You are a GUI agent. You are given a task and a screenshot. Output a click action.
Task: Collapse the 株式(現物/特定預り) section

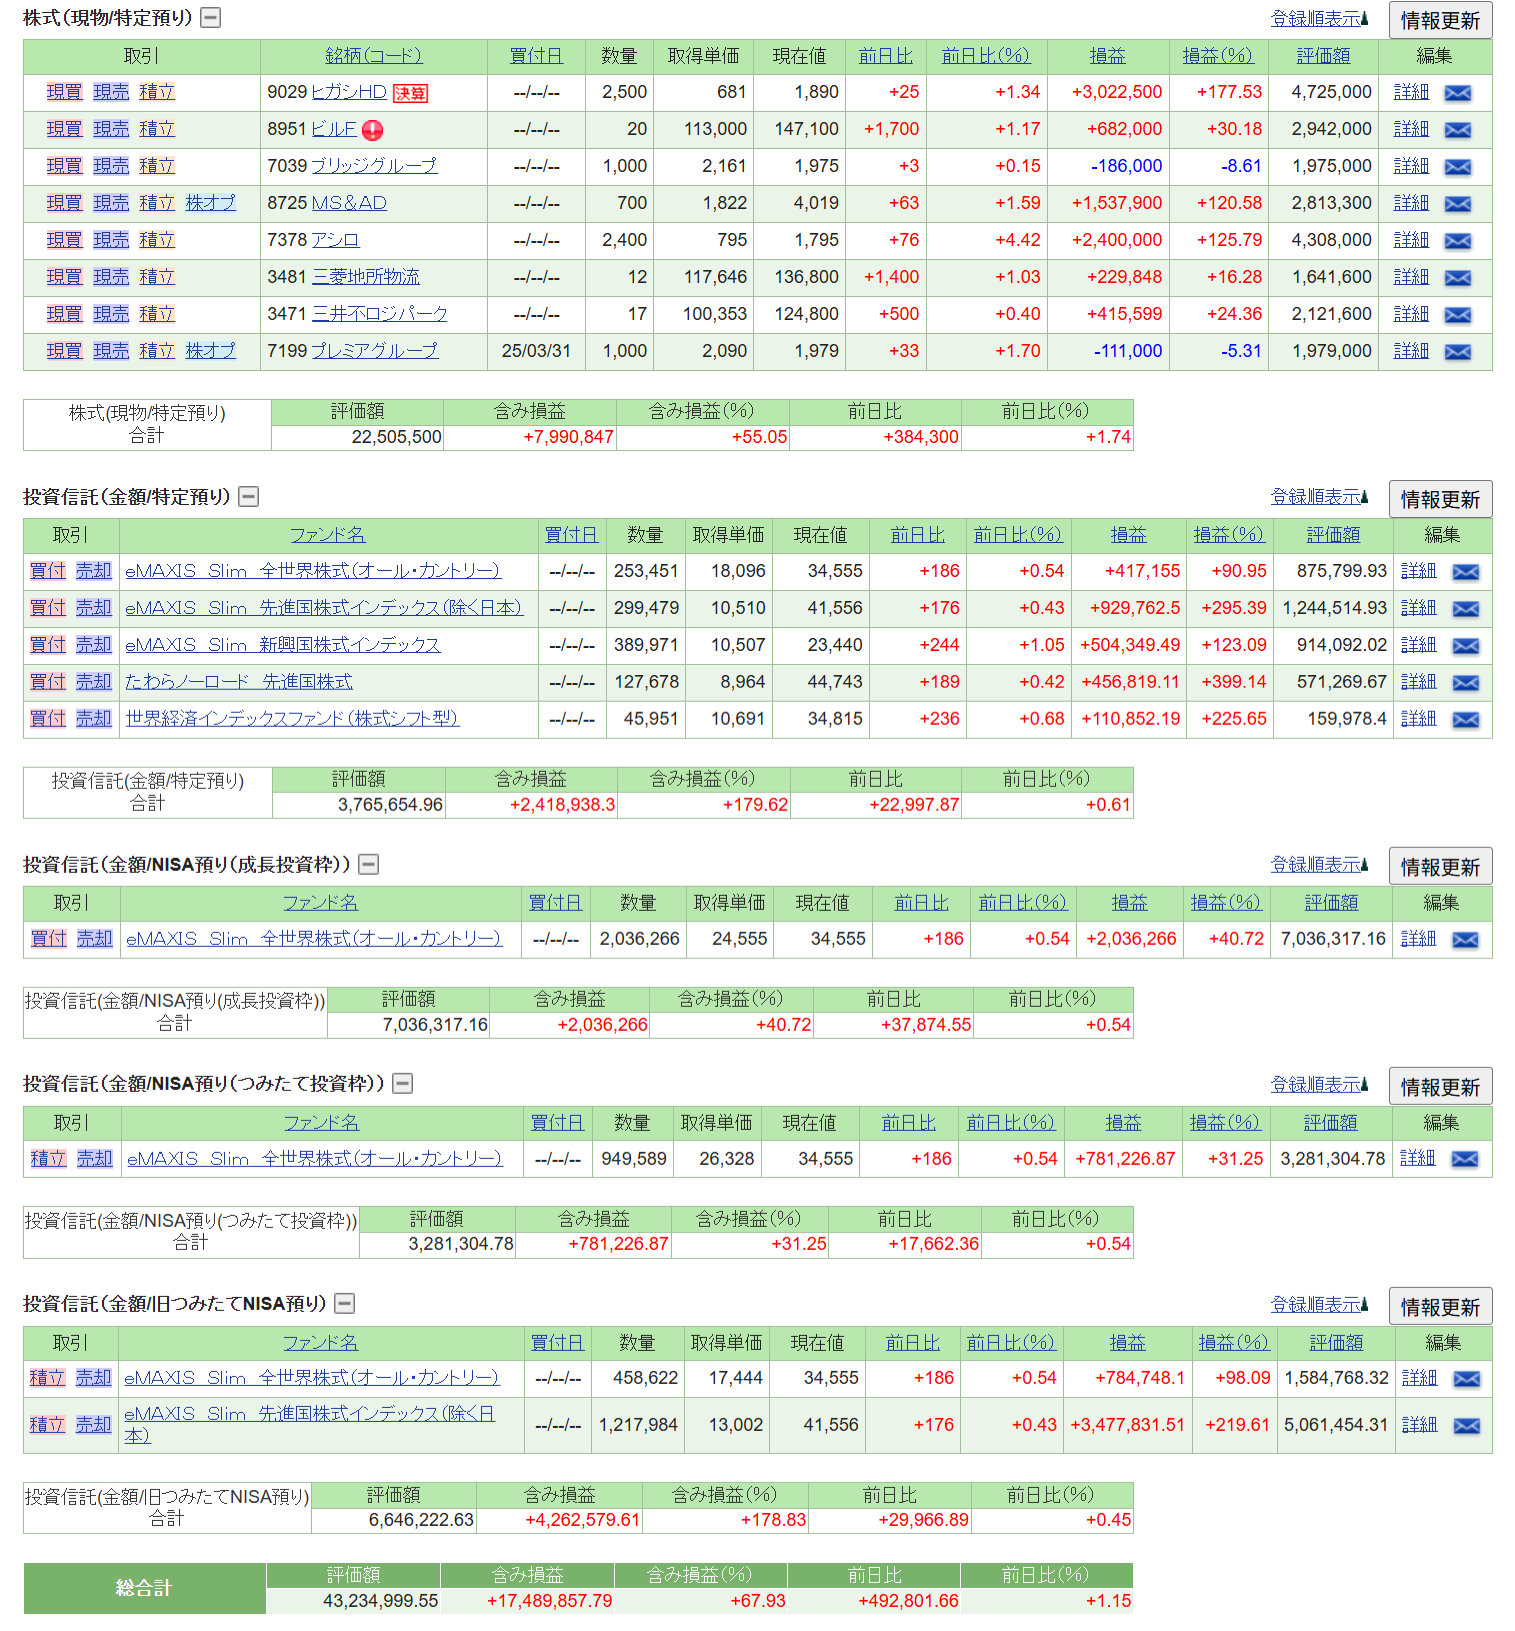point(210,17)
